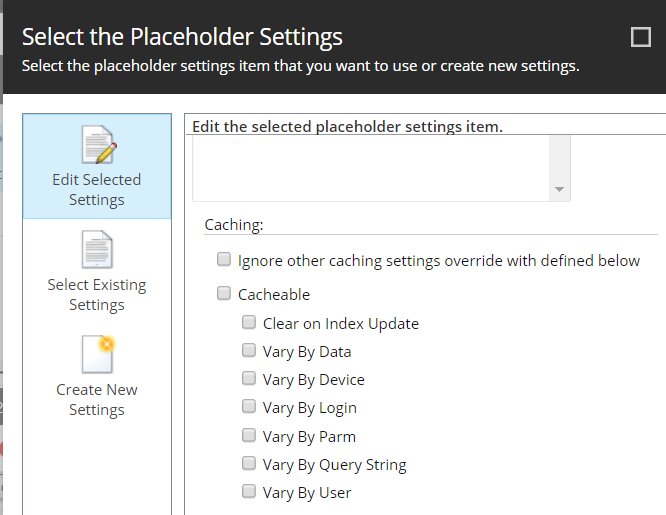Toggle the Vary By Login checkbox

(249, 406)
